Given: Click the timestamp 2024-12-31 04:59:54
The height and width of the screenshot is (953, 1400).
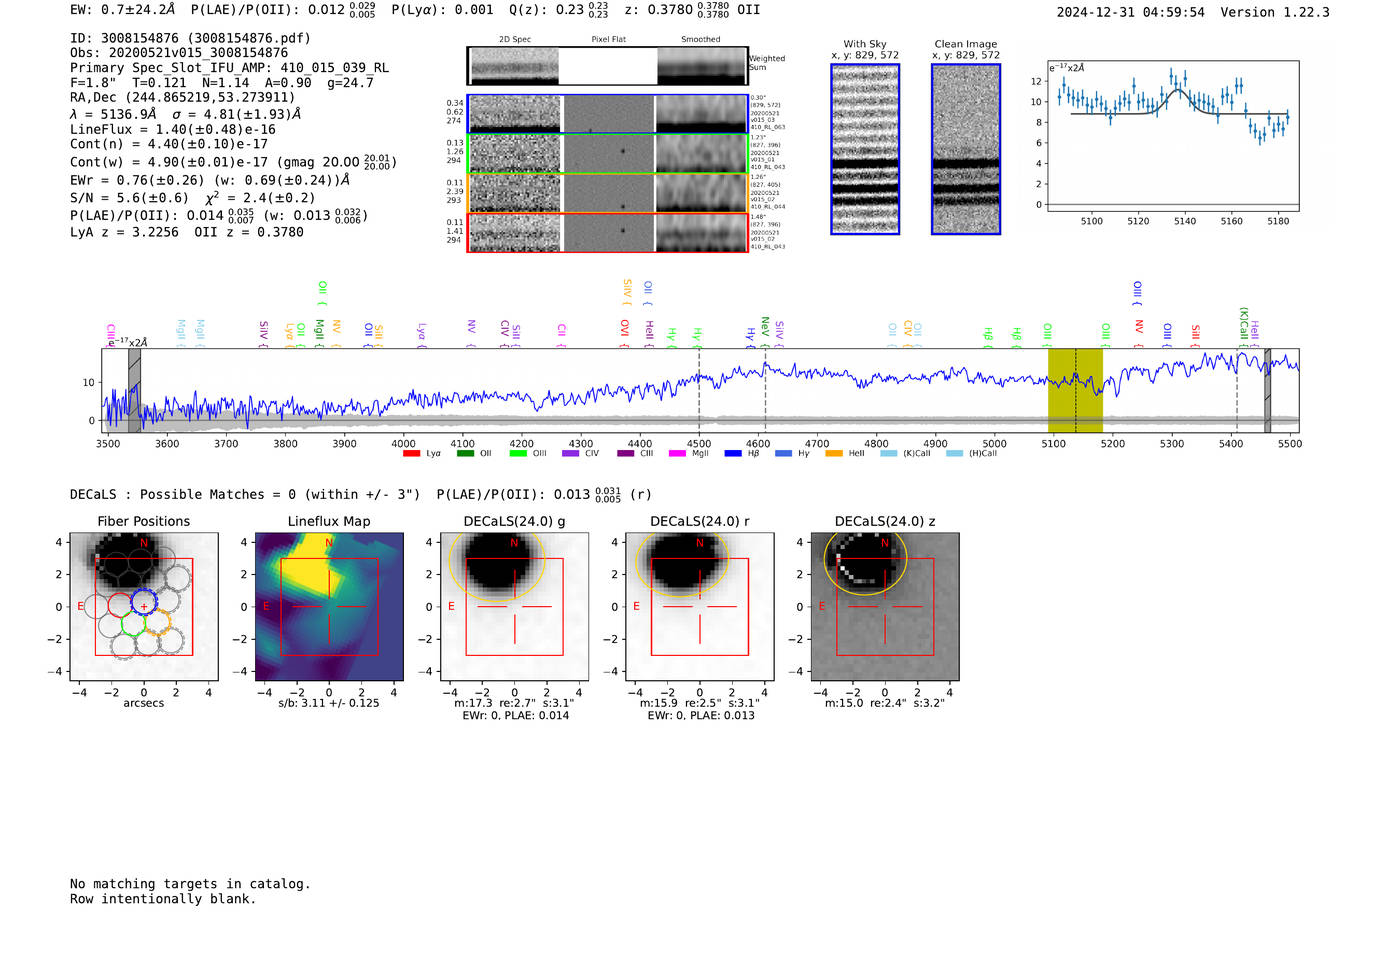Looking at the screenshot, I should (1131, 12).
